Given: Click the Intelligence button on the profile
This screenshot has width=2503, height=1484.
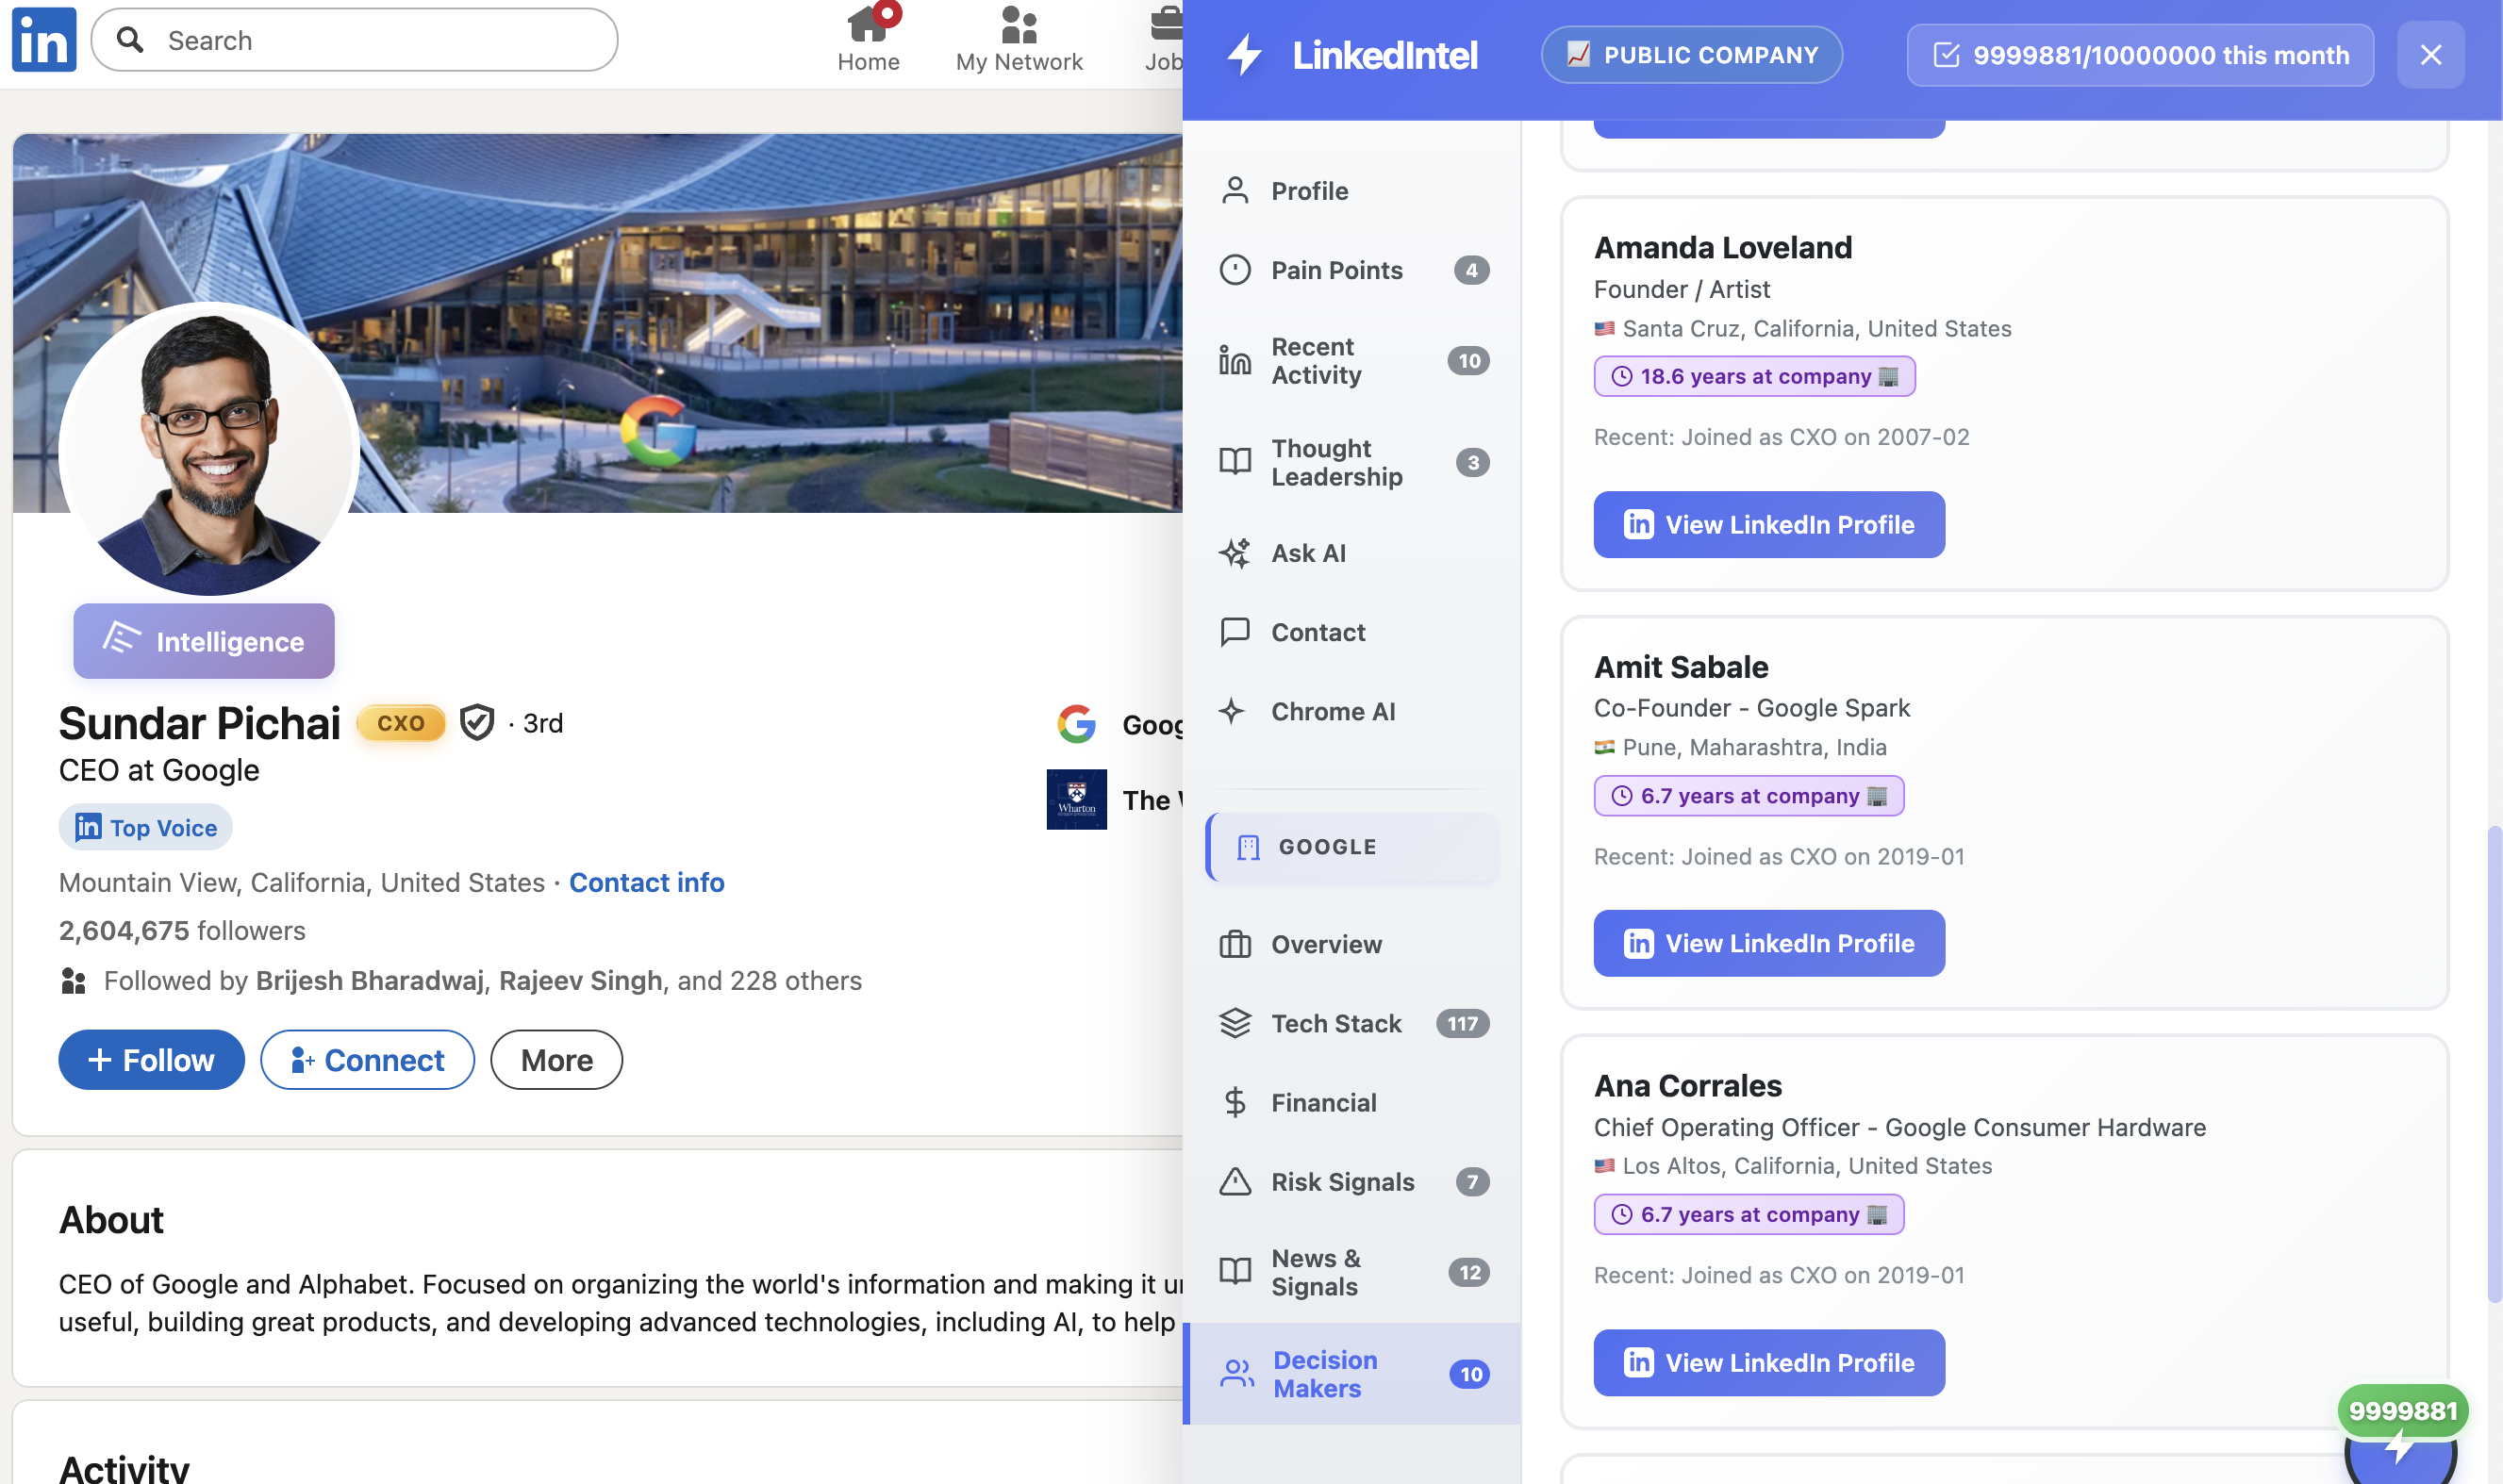Looking at the screenshot, I should pos(204,641).
